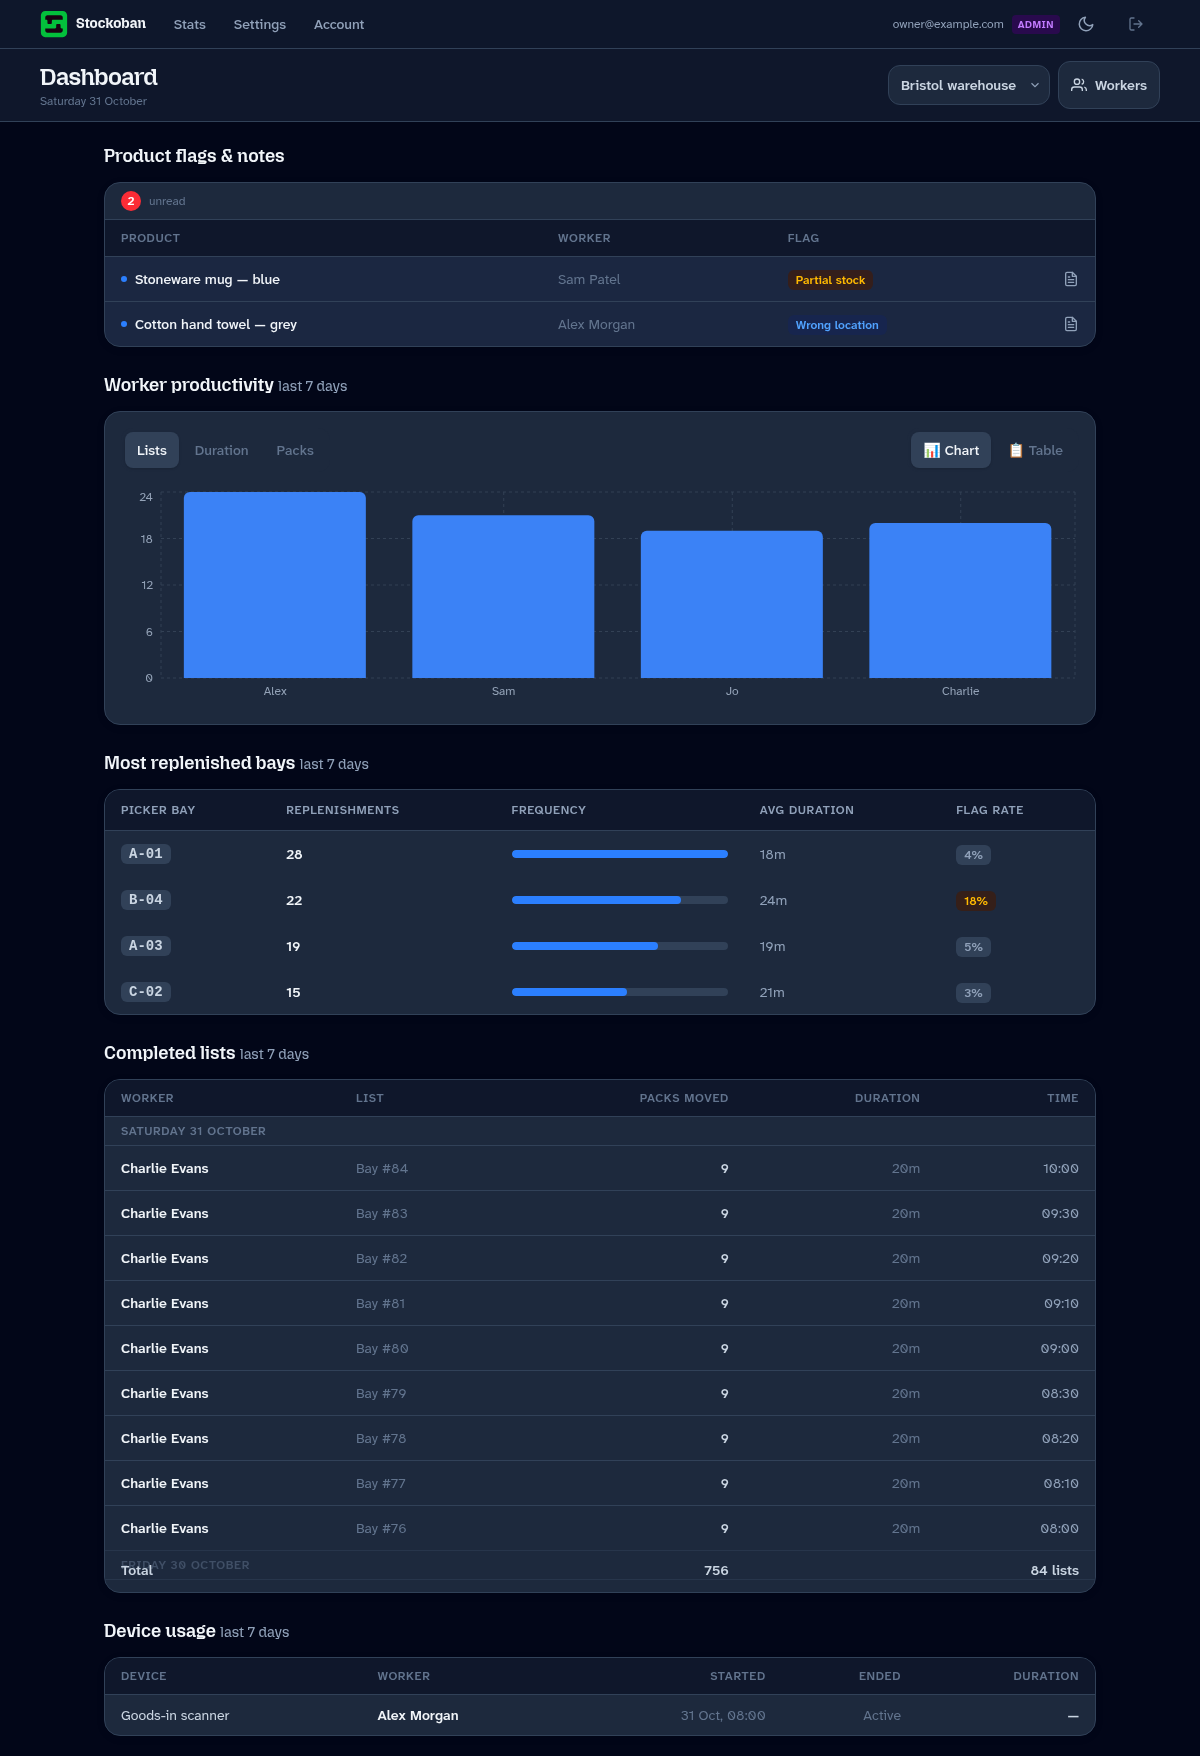The image size is (1200, 1756).
Task: Click the Bay #78 list entry
Action: tap(381, 1438)
